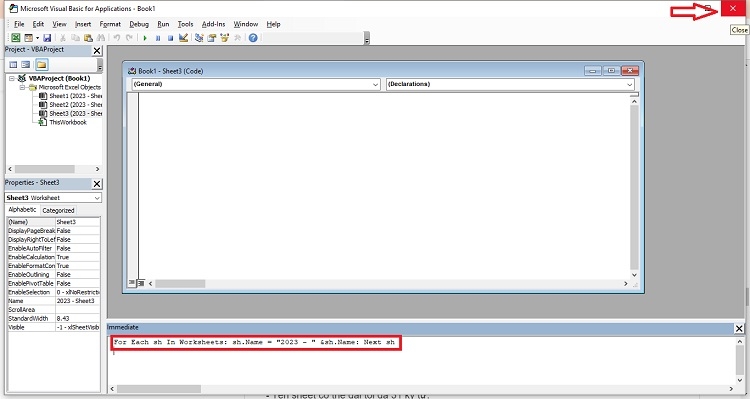Open the File menu

click(19, 24)
